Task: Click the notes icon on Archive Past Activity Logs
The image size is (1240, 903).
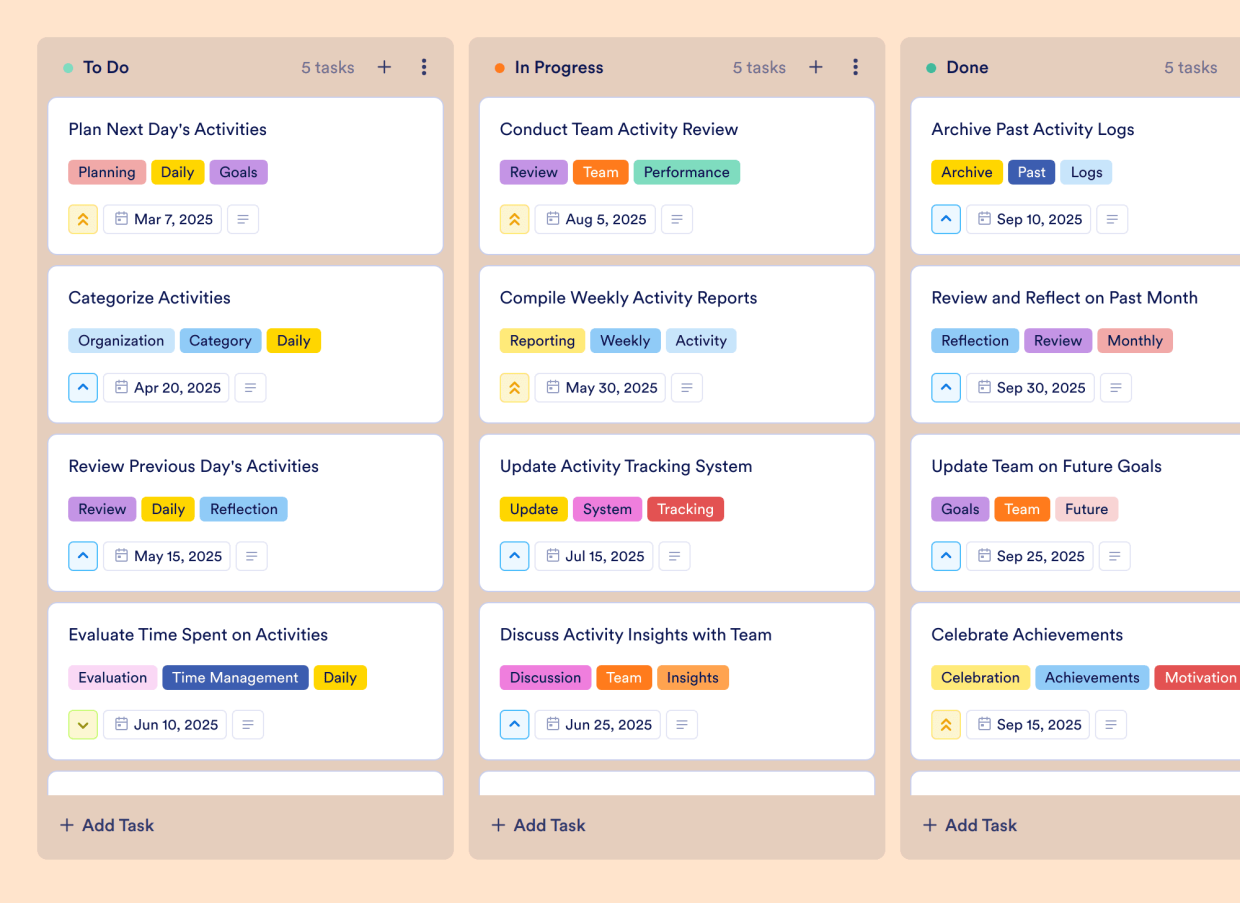Action: pos(1112,219)
